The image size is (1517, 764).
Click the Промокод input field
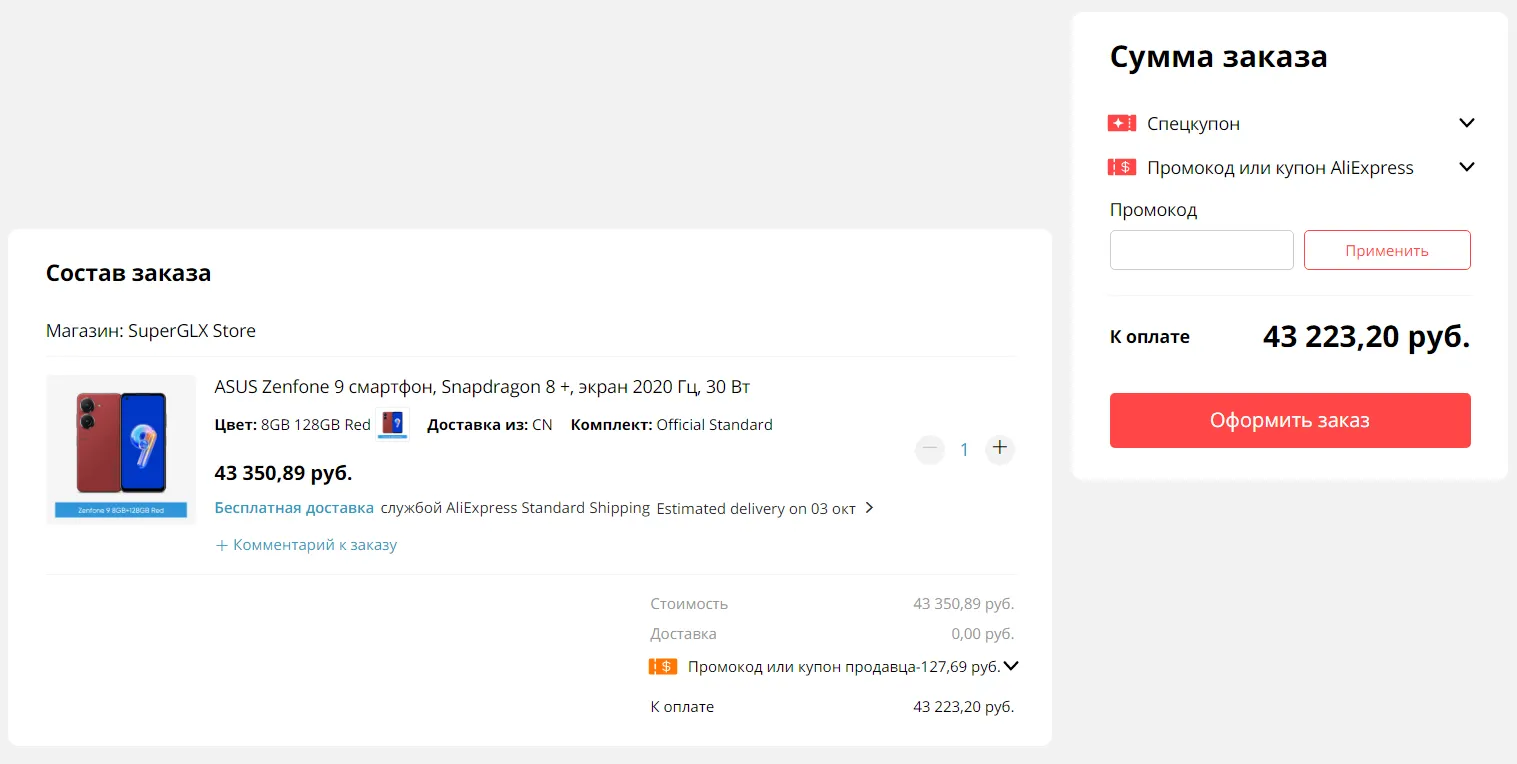(x=1201, y=250)
